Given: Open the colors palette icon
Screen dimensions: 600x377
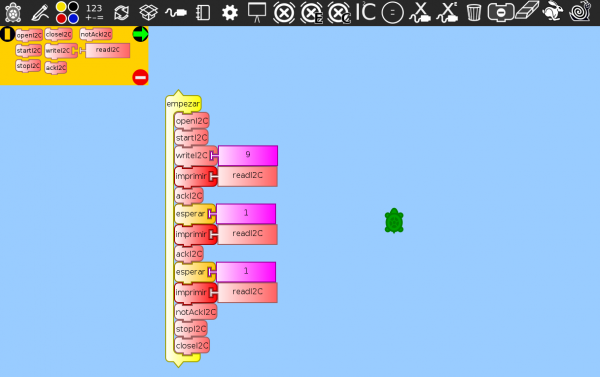Looking at the screenshot, I should 67,12.
